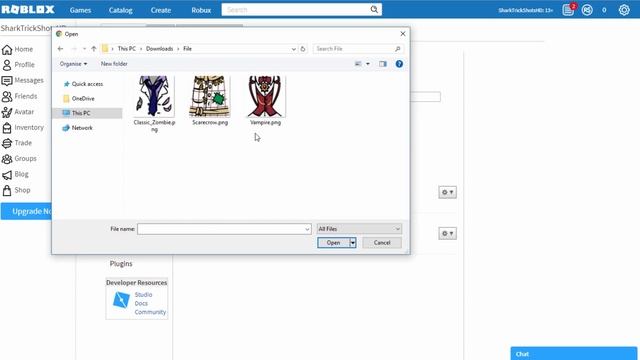
Task: Select the Scarecrow.png thumbnail
Action: point(210,96)
